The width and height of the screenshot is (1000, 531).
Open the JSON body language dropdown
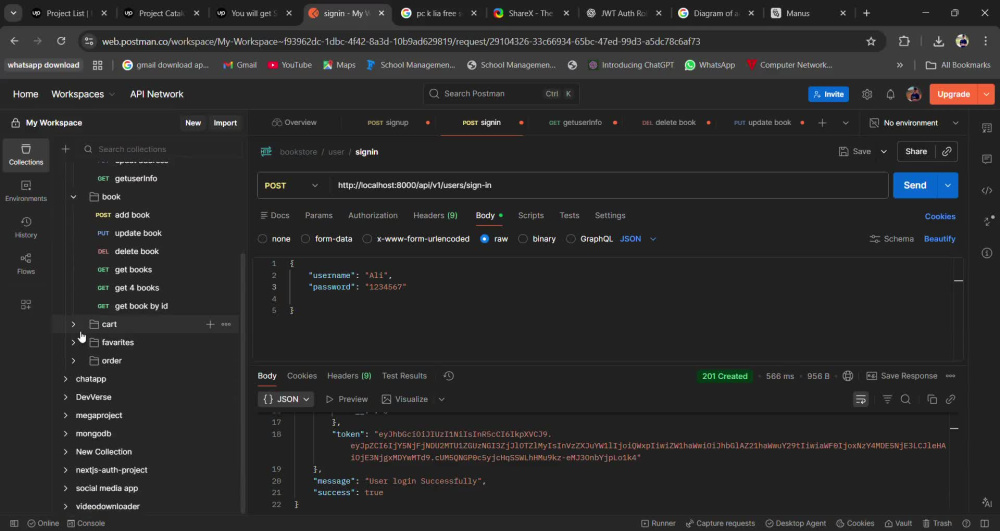tap(638, 239)
